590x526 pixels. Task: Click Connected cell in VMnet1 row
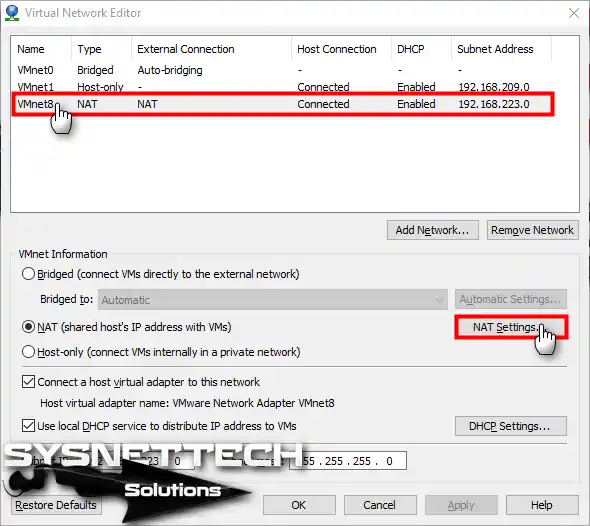click(x=323, y=87)
